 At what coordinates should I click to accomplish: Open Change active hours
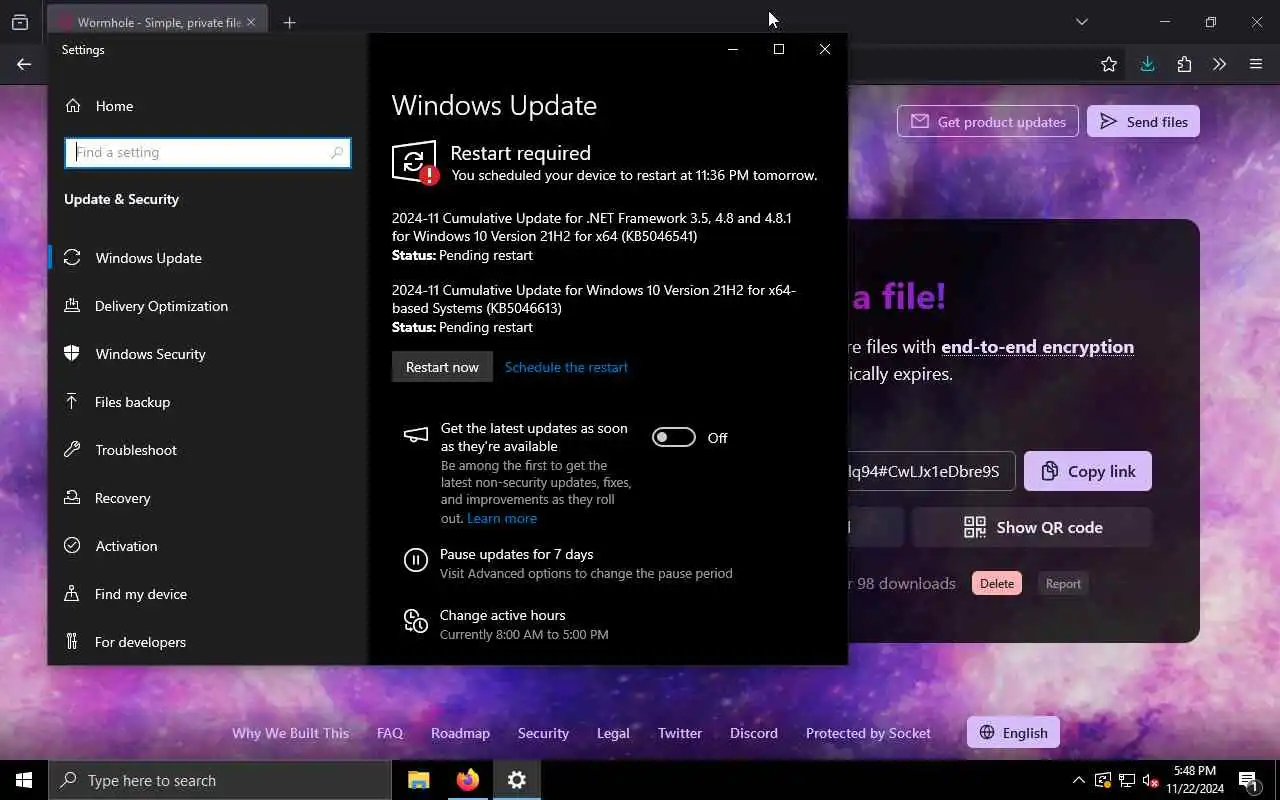(x=502, y=615)
